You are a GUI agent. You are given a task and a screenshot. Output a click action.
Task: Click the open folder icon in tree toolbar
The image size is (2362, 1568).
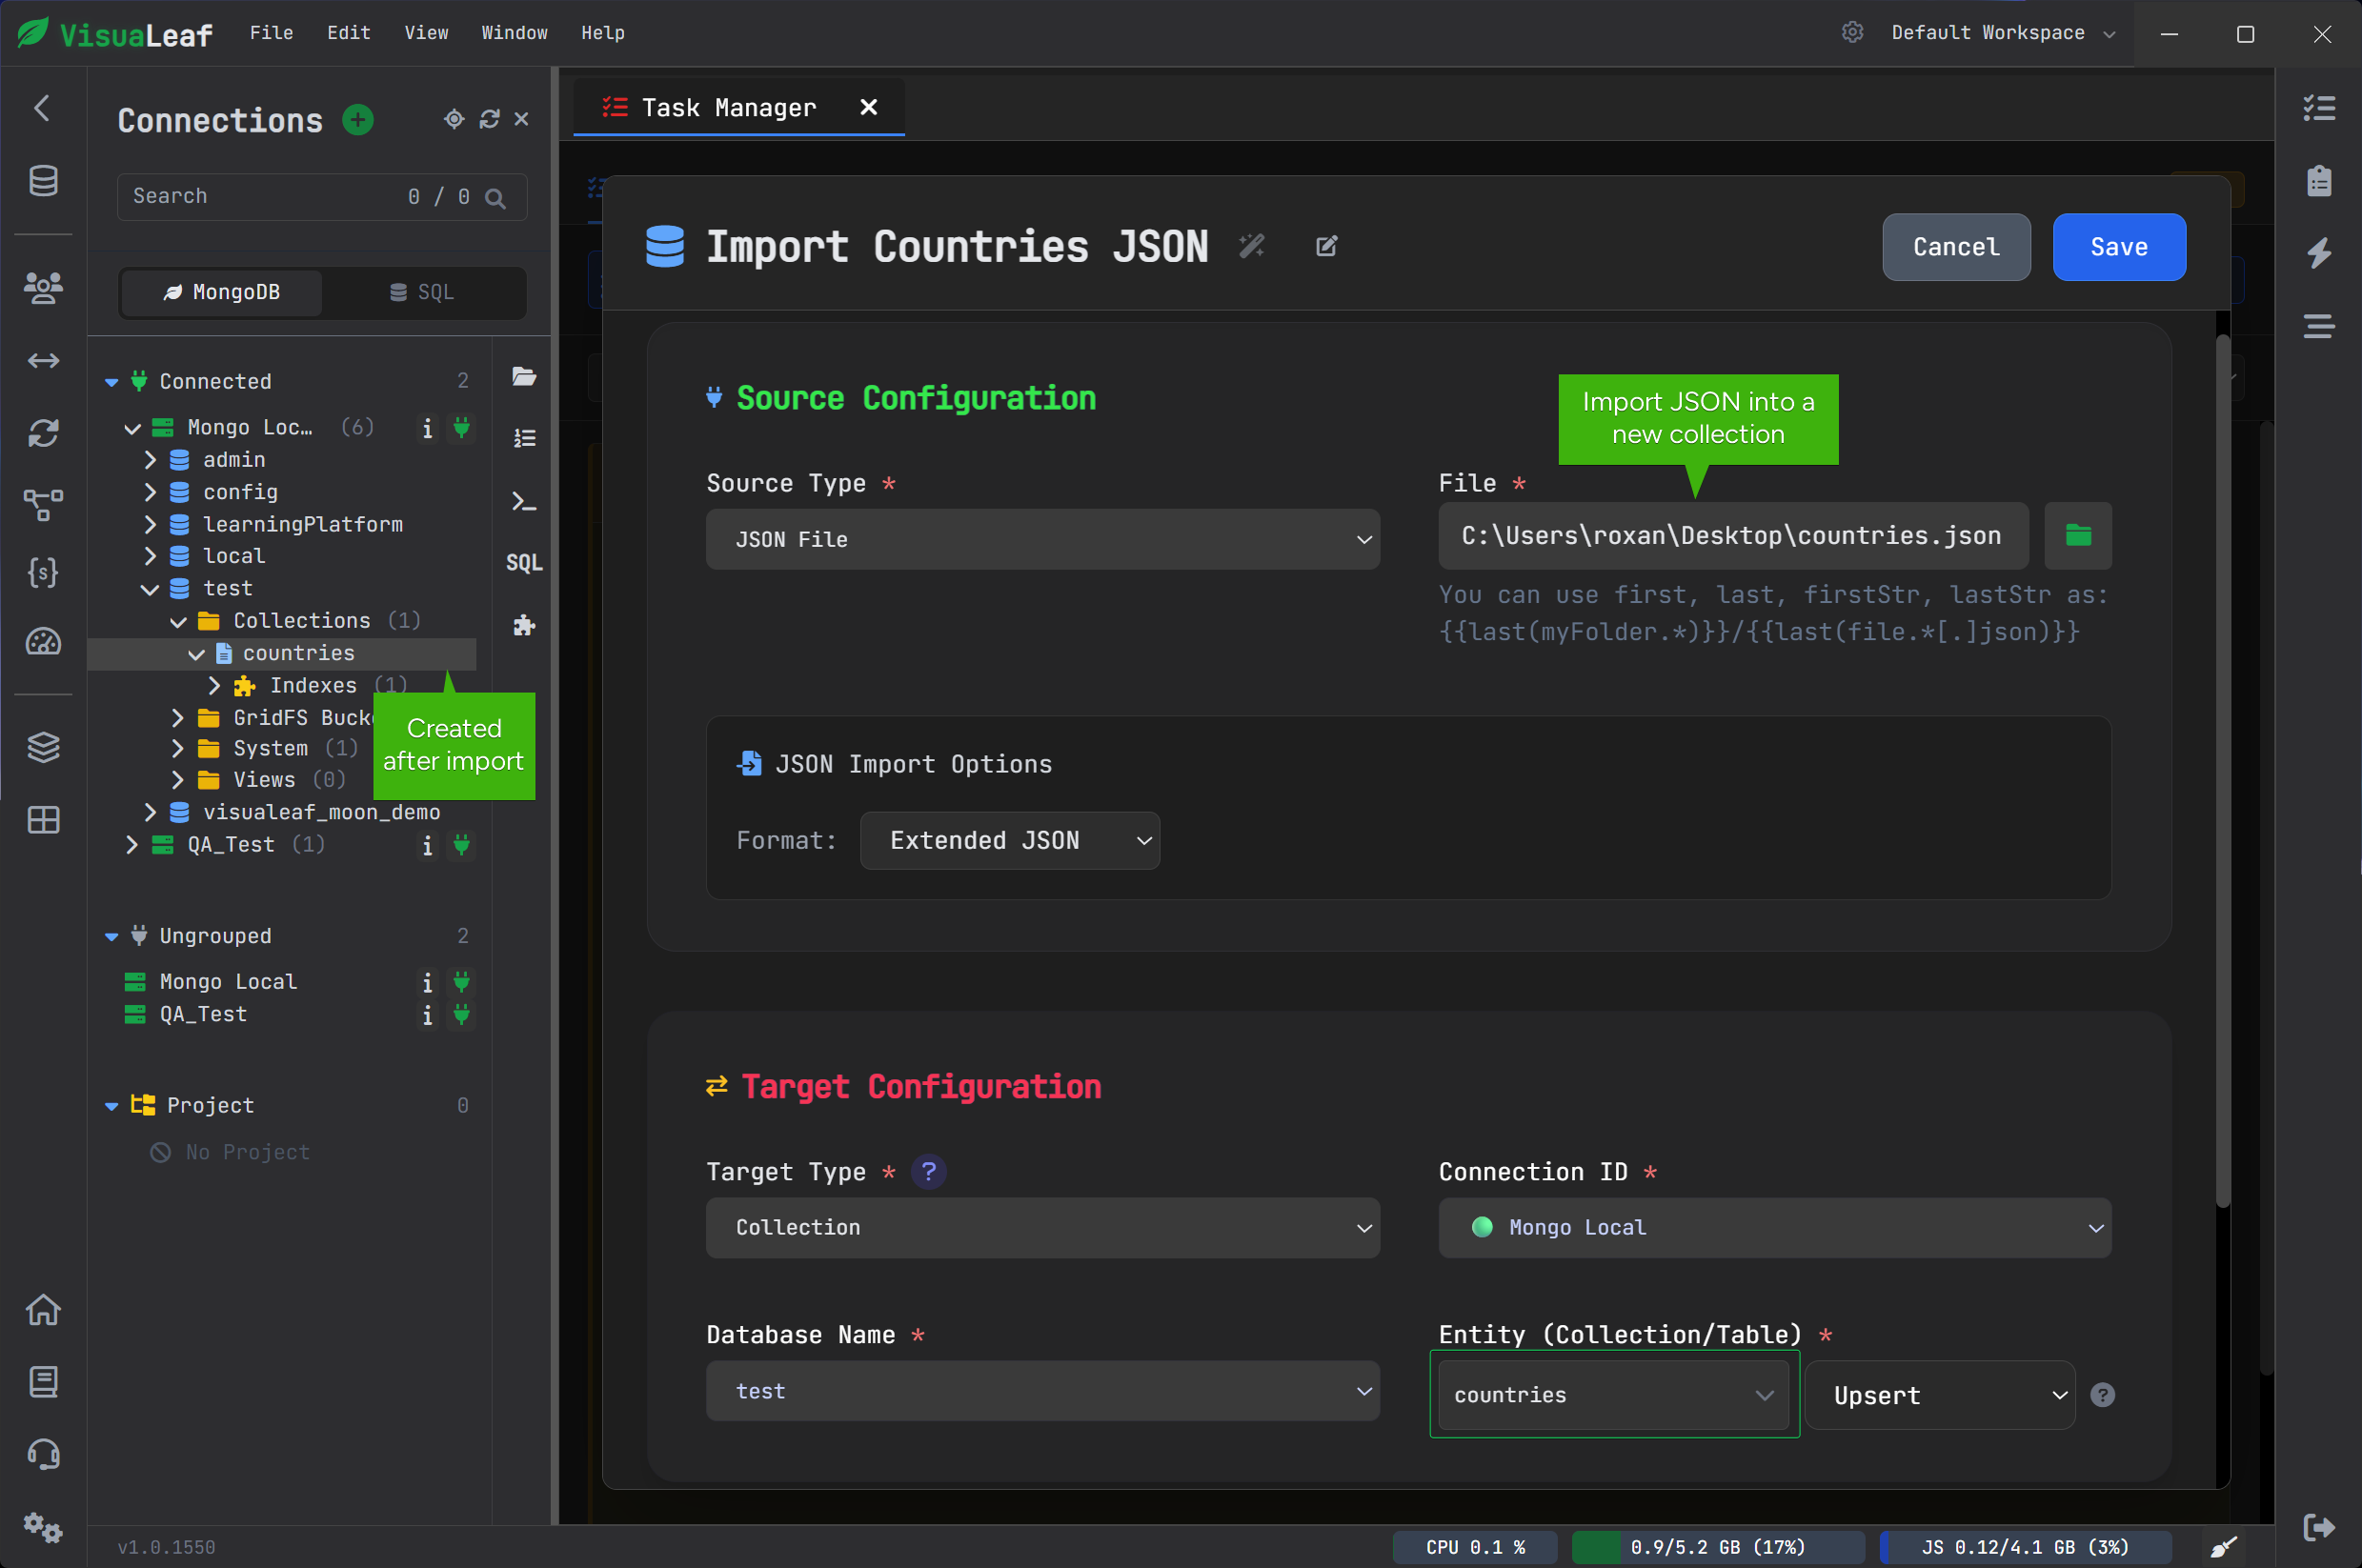coord(524,376)
